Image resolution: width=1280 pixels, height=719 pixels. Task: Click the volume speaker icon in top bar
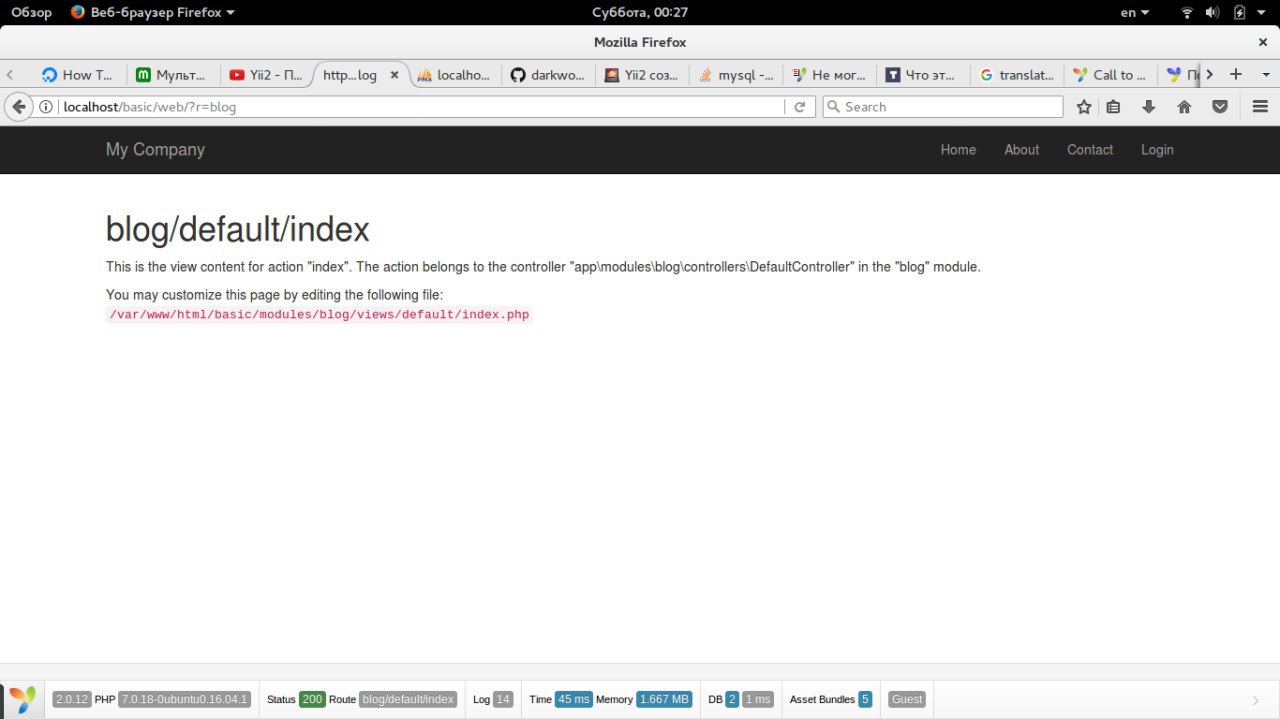tap(1213, 12)
